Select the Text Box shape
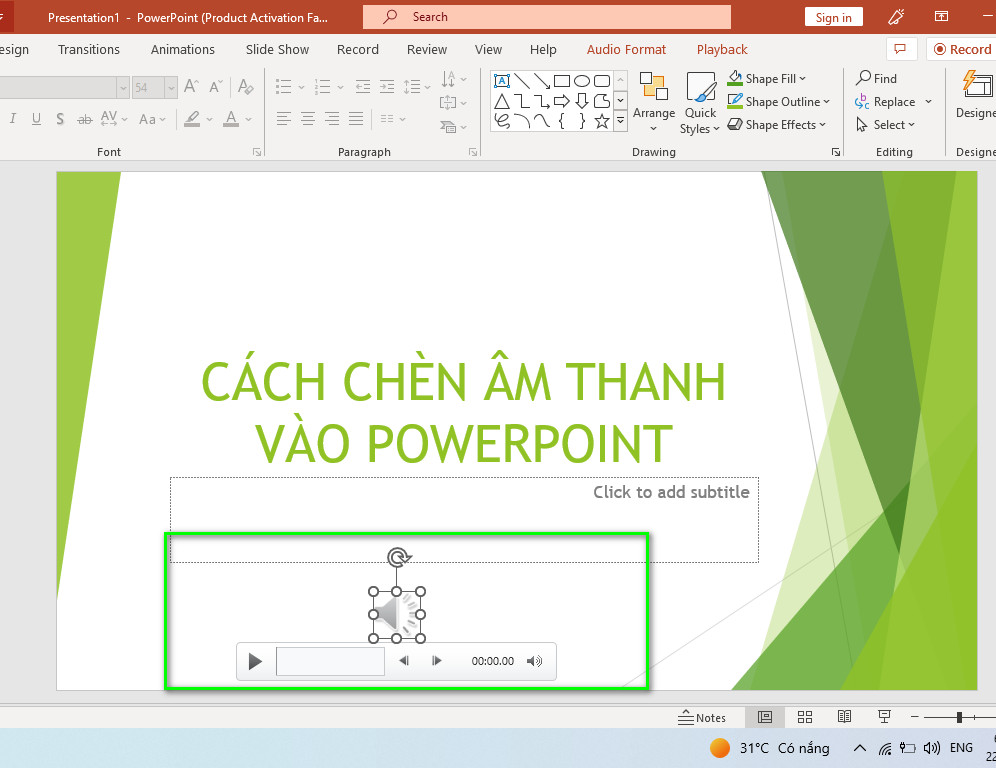The height and width of the screenshot is (768, 996). (502, 81)
